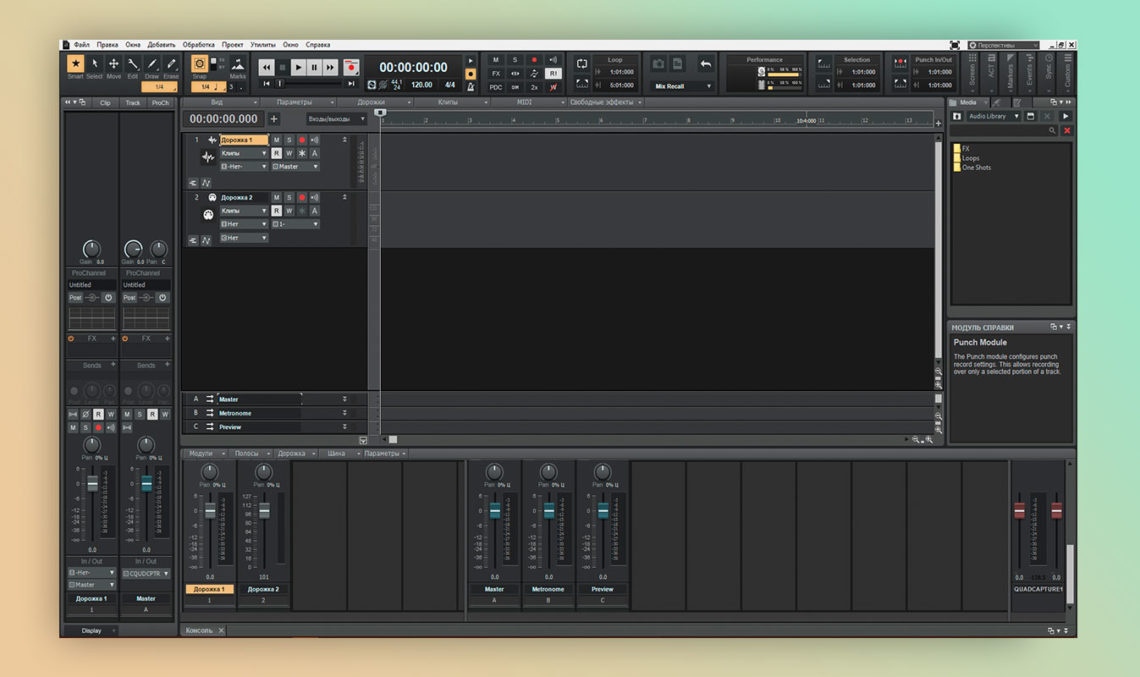Arm Дорожка 1 for recording
This screenshot has height=677, width=1140.
(301, 140)
